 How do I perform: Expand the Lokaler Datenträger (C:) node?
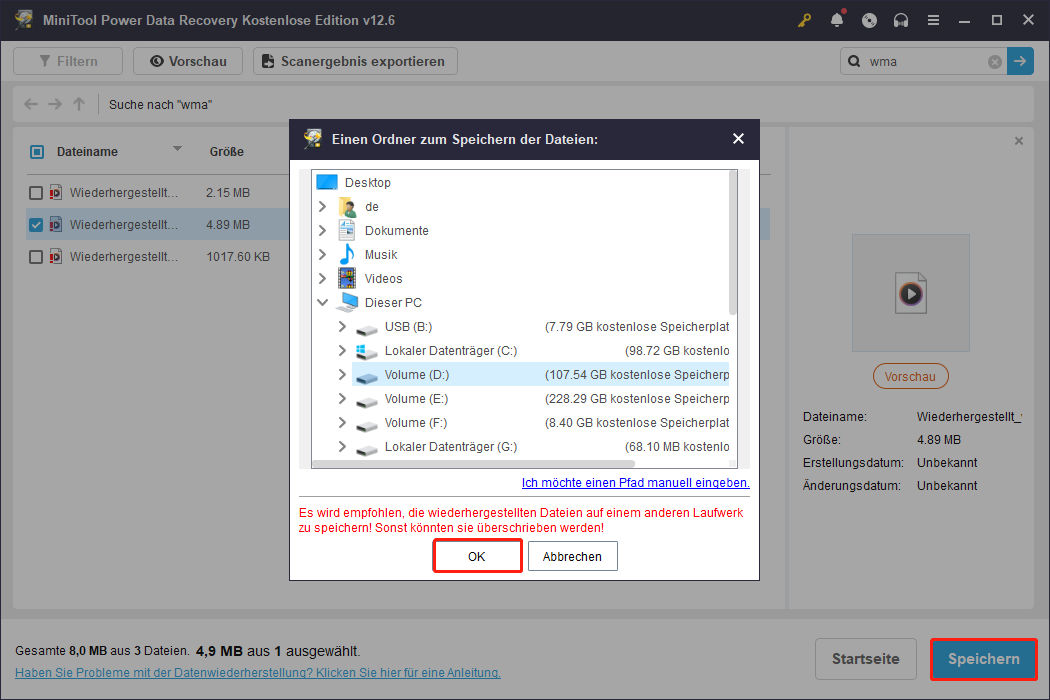tap(342, 351)
